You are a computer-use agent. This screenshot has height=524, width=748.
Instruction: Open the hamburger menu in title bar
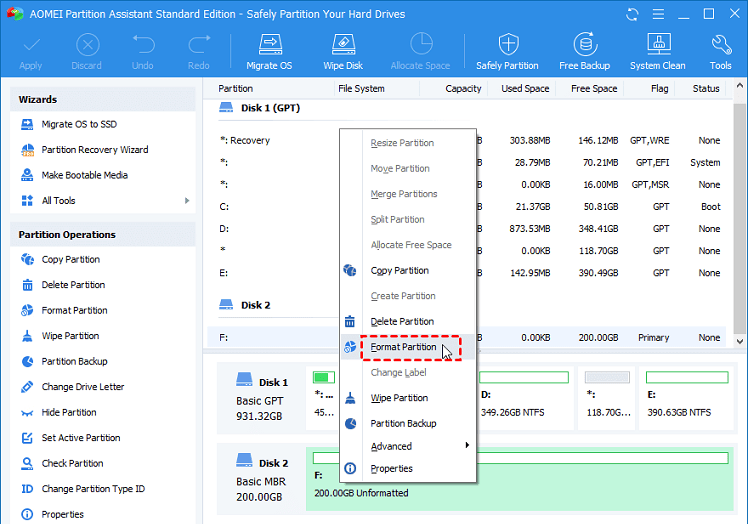tap(658, 14)
